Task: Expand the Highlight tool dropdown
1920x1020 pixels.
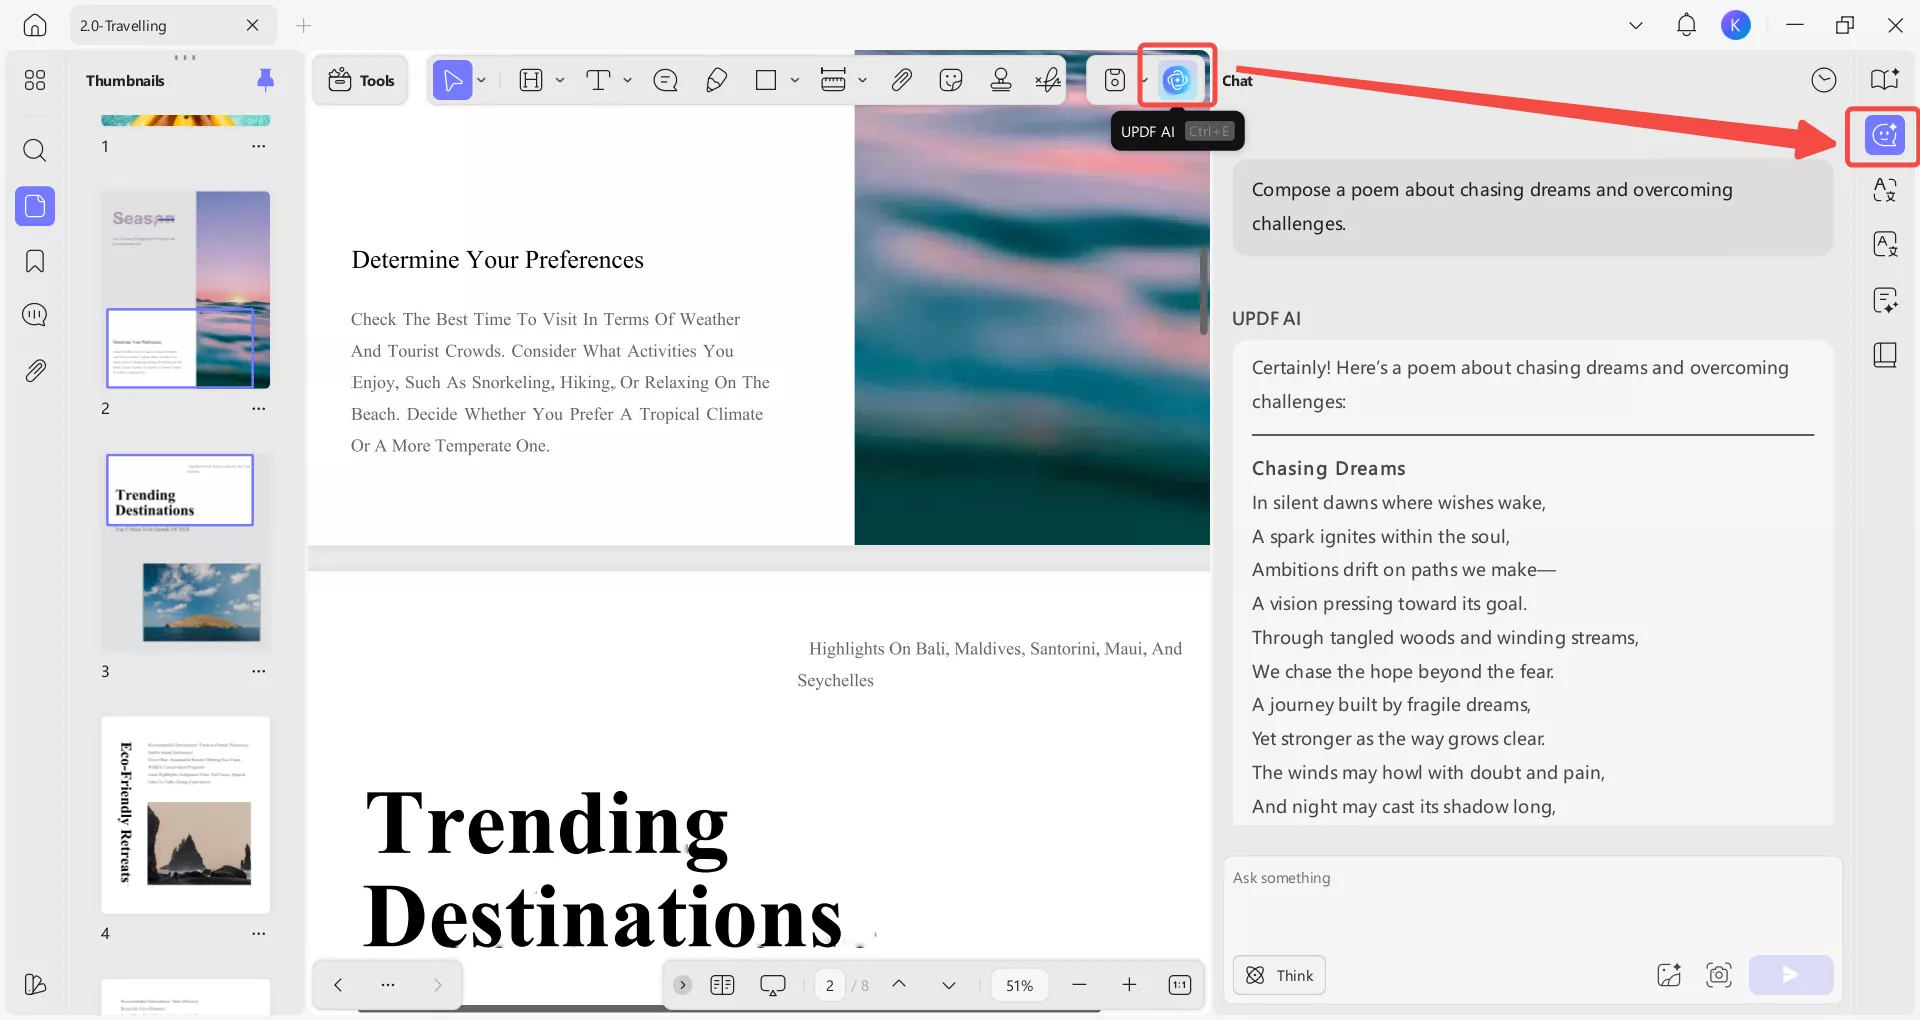Action: 560,80
